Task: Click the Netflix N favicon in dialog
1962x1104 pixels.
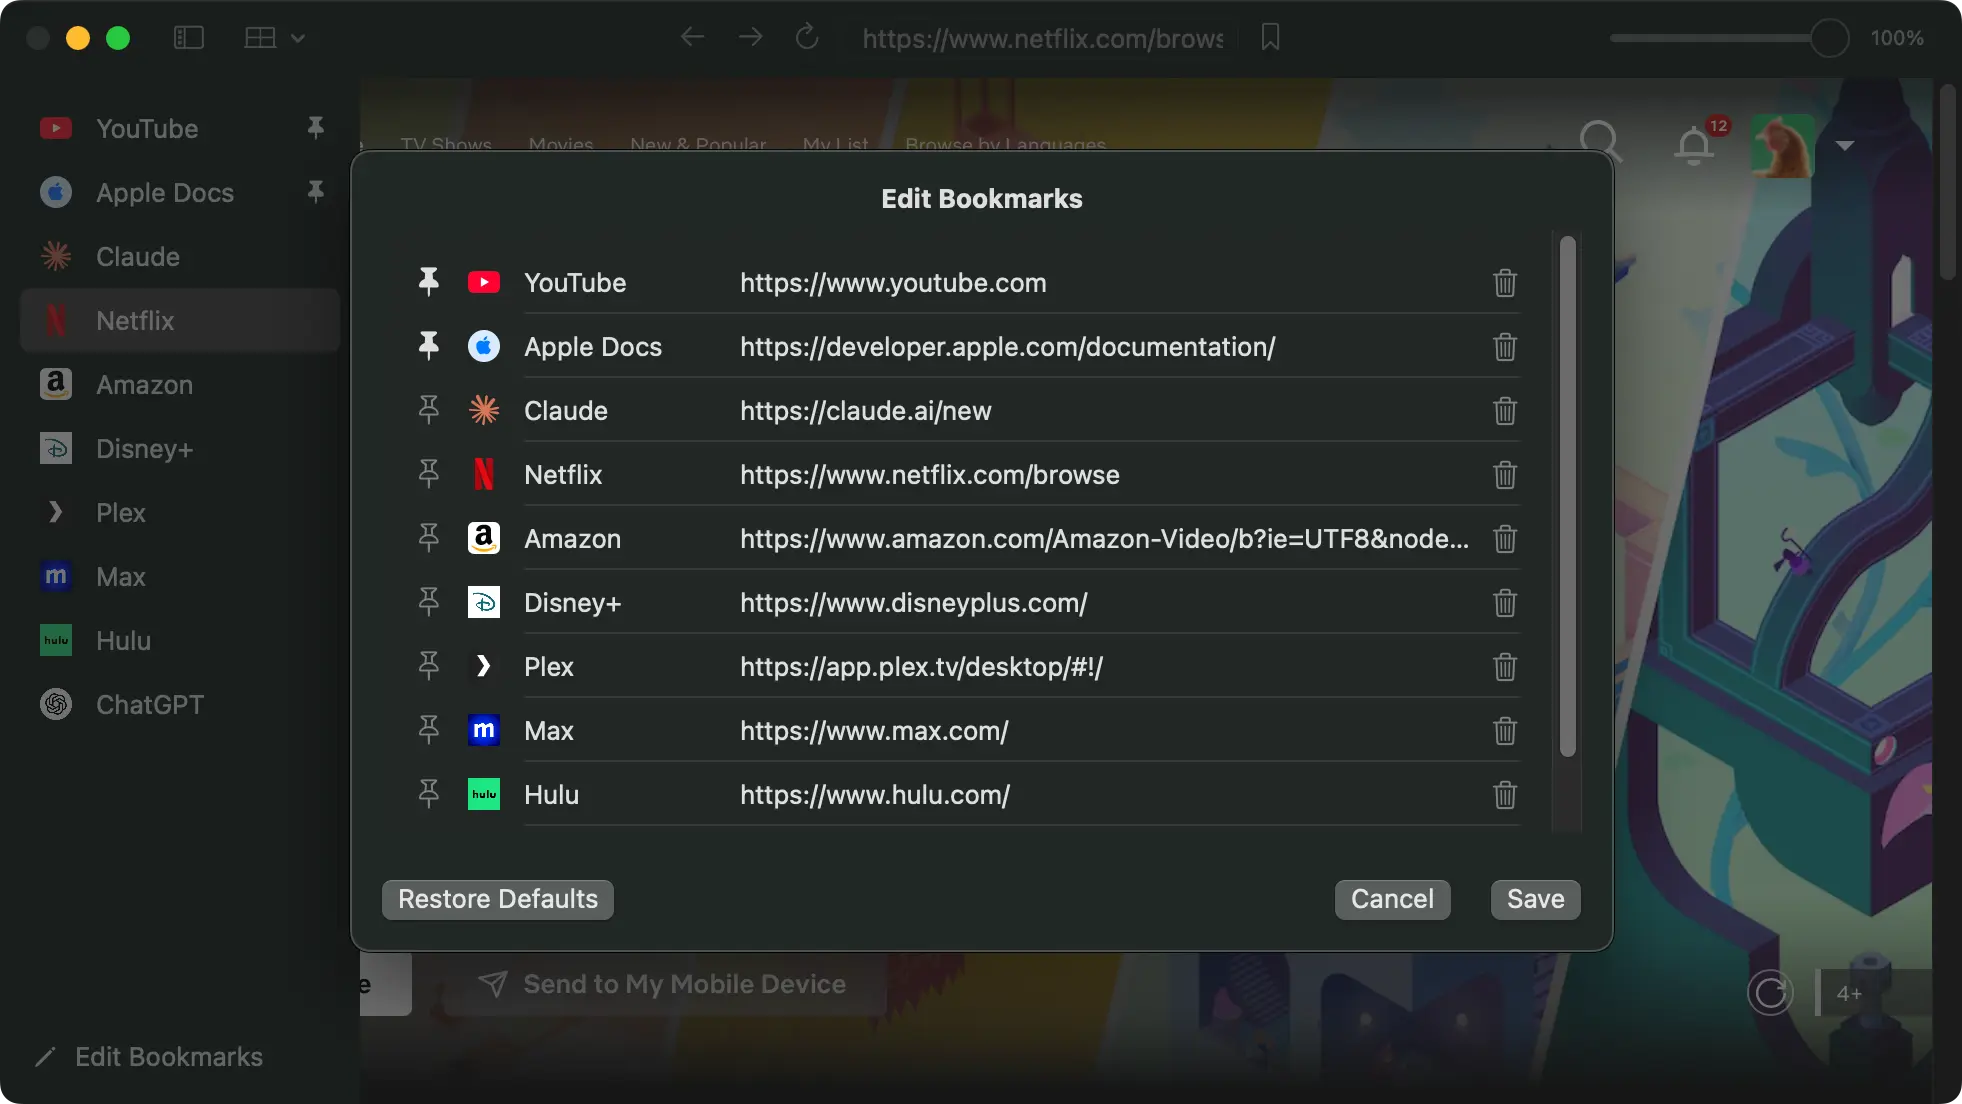Action: click(484, 475)
